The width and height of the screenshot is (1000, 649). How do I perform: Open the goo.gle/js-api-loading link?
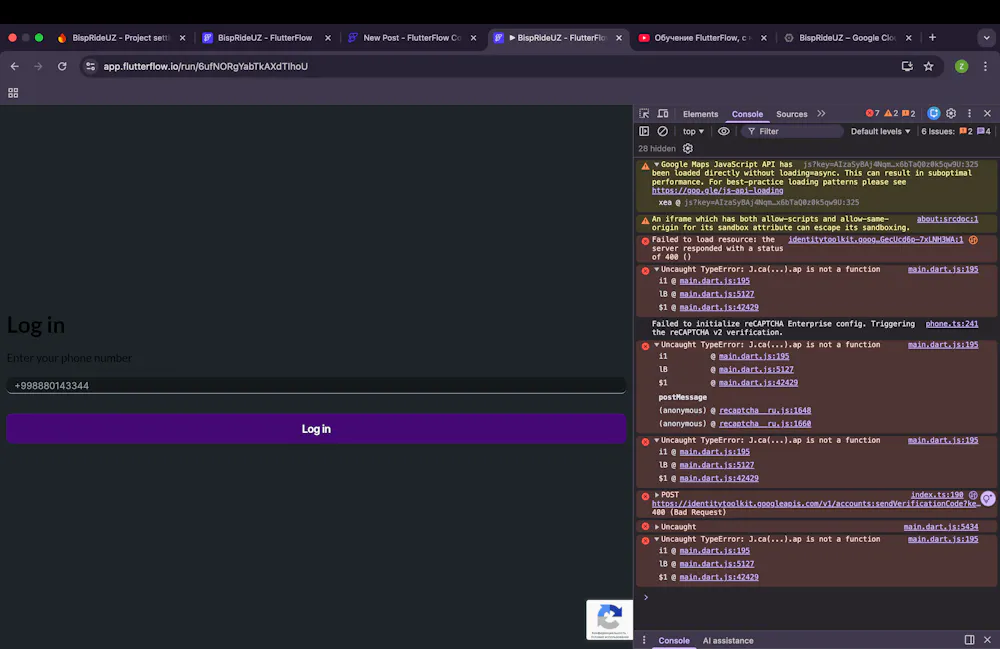717,191
